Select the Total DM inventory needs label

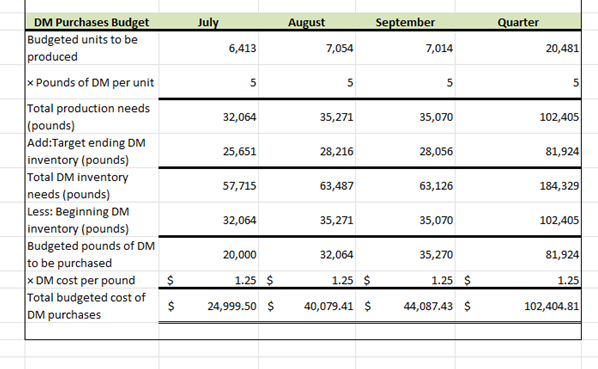pos(92,185)
